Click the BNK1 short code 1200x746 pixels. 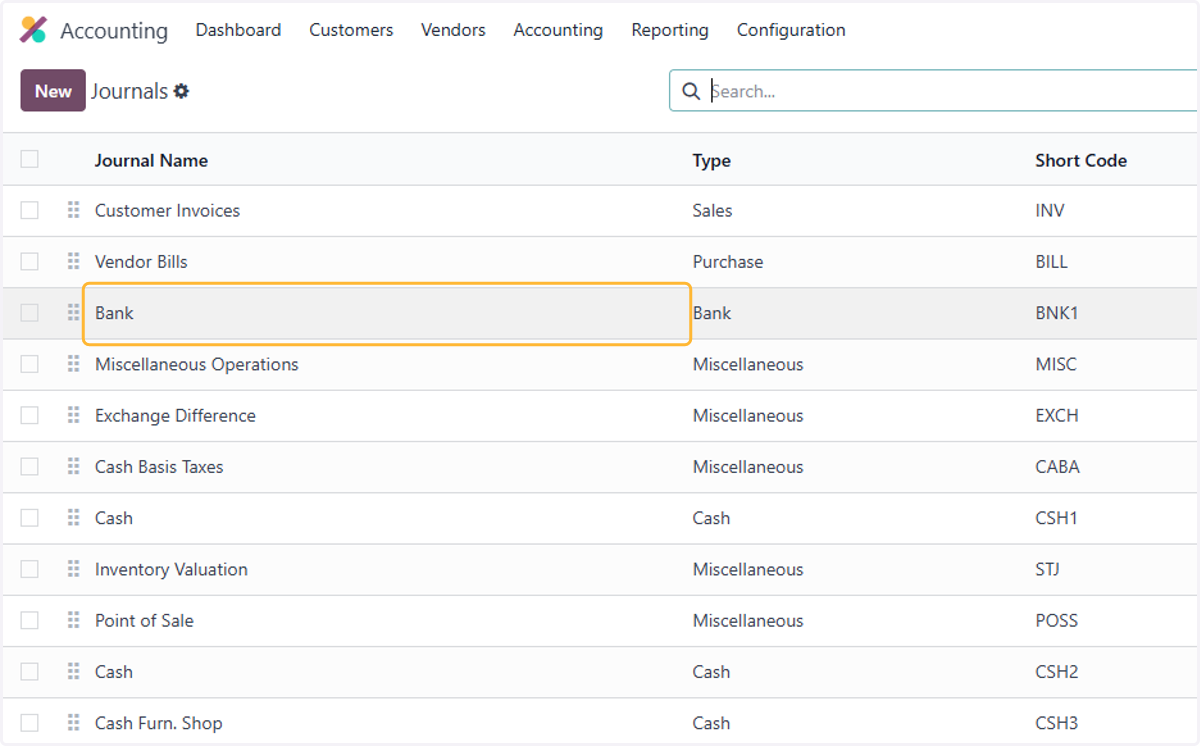click(1057, 313)
